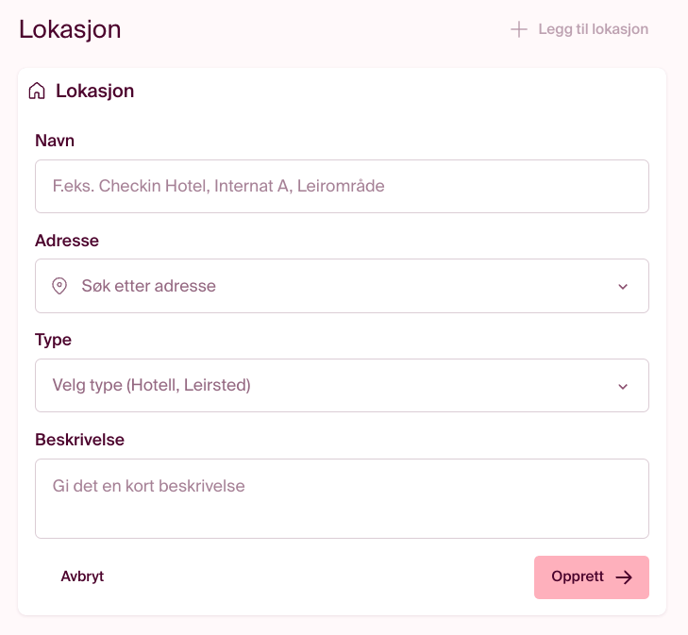The height and width of the screenshot is (635, 688).
Task: Click the arrow icon on the Opprett button
Action: [624, 577]
